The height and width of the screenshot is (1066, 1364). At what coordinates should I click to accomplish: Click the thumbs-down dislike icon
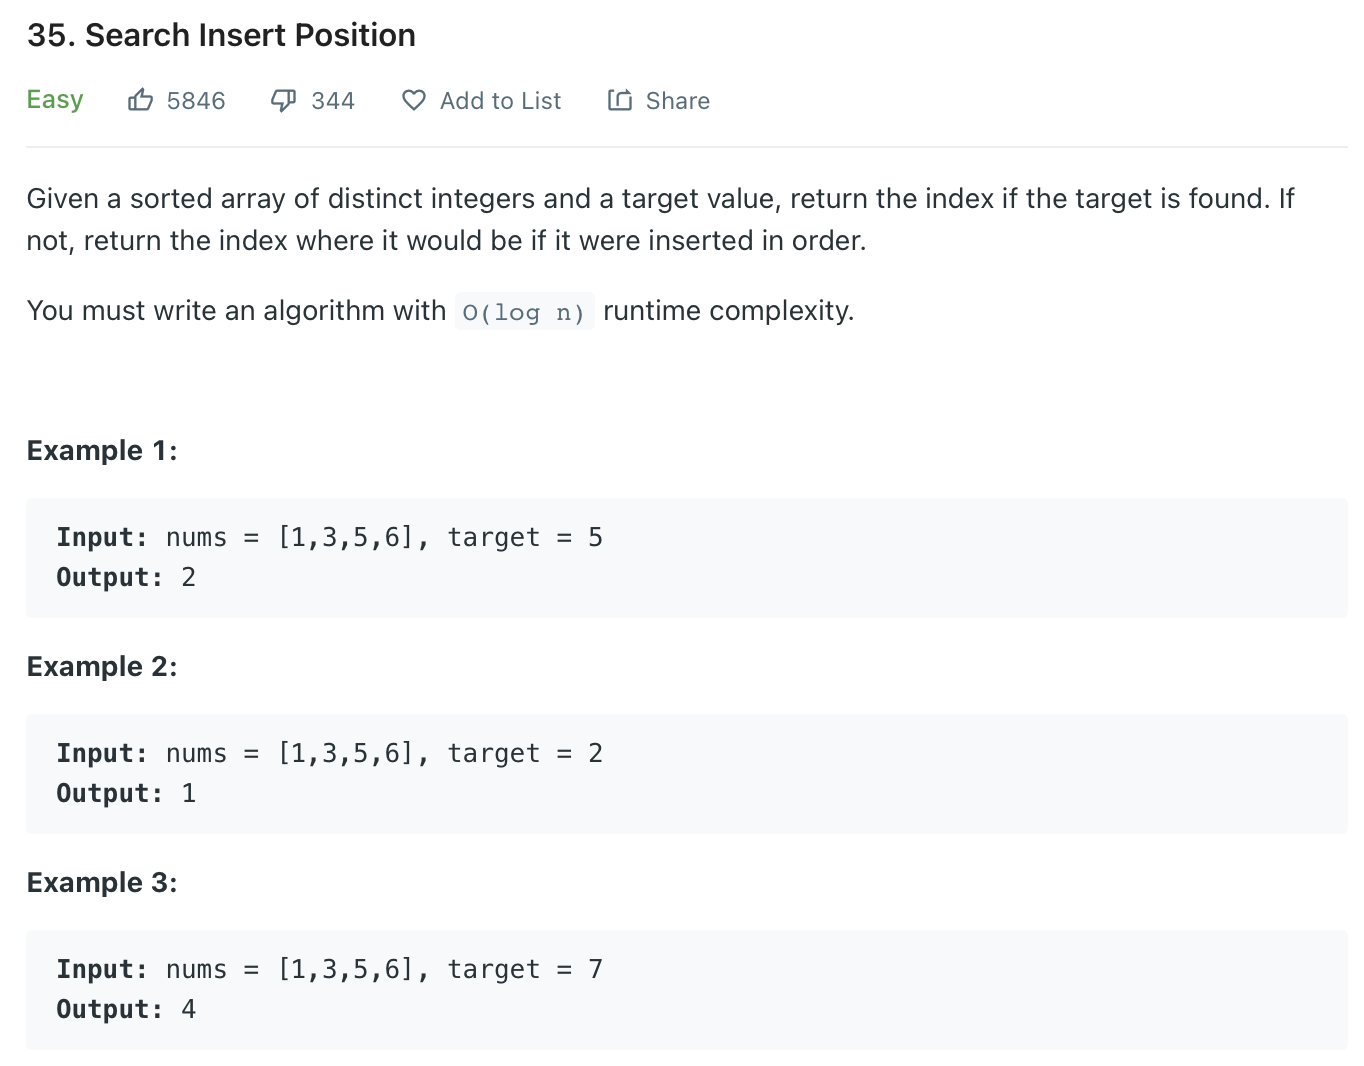tap(283, 99)
